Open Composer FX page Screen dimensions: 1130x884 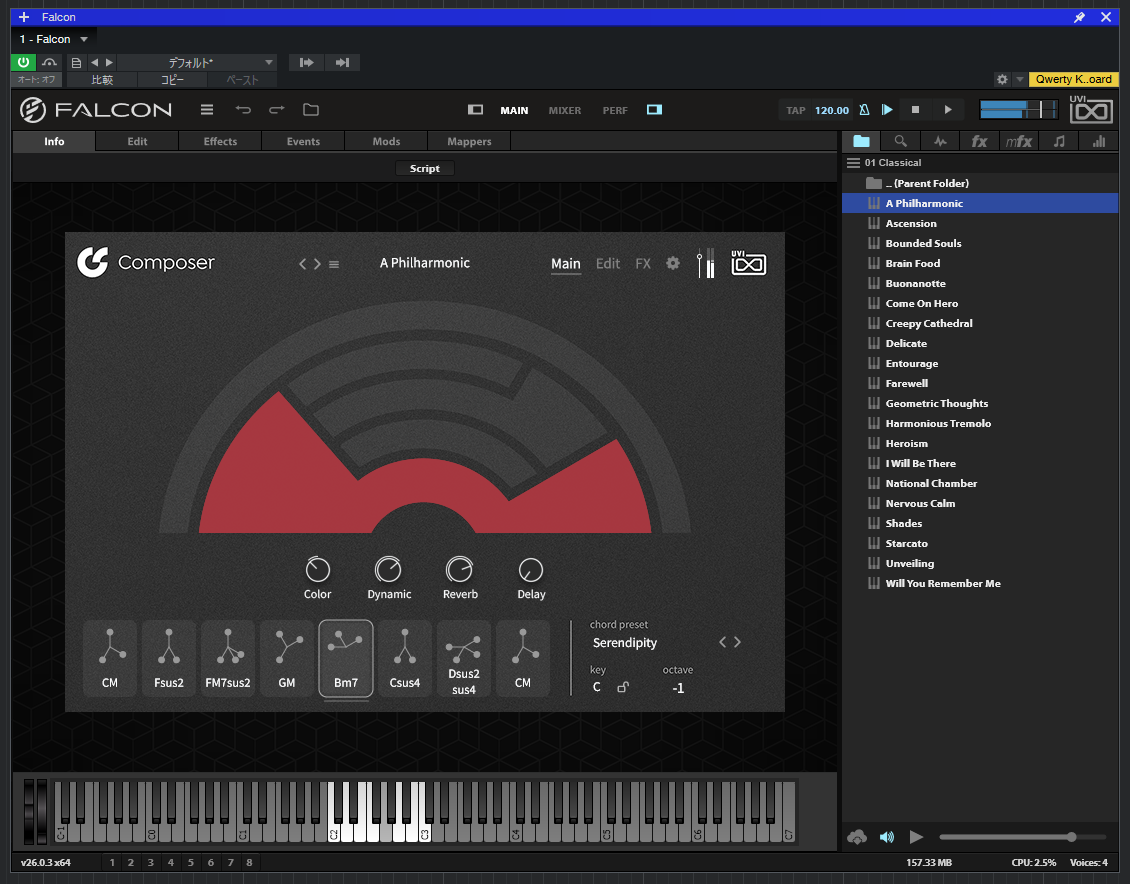(643, 264)
